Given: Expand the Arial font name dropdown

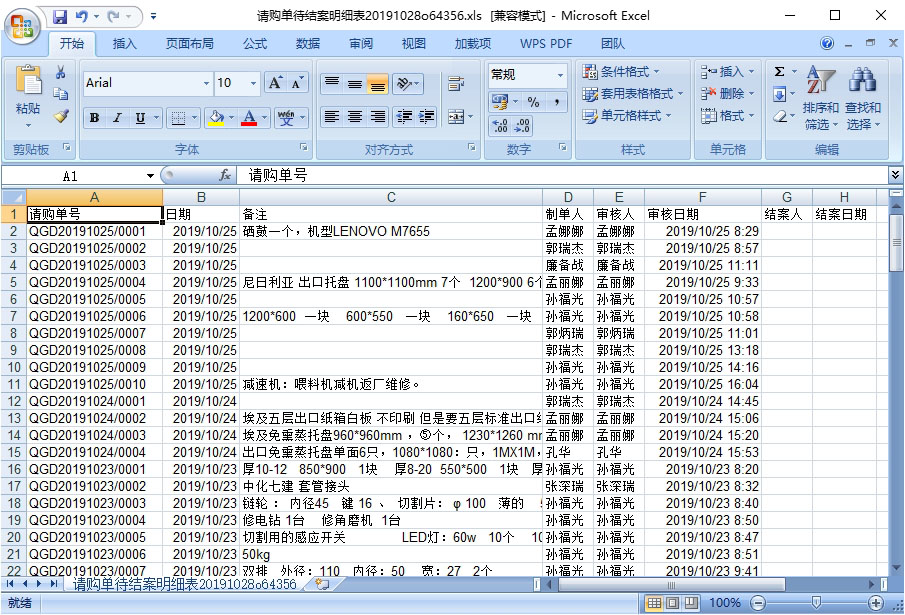Looking at the screenshot, I should 206,84.
